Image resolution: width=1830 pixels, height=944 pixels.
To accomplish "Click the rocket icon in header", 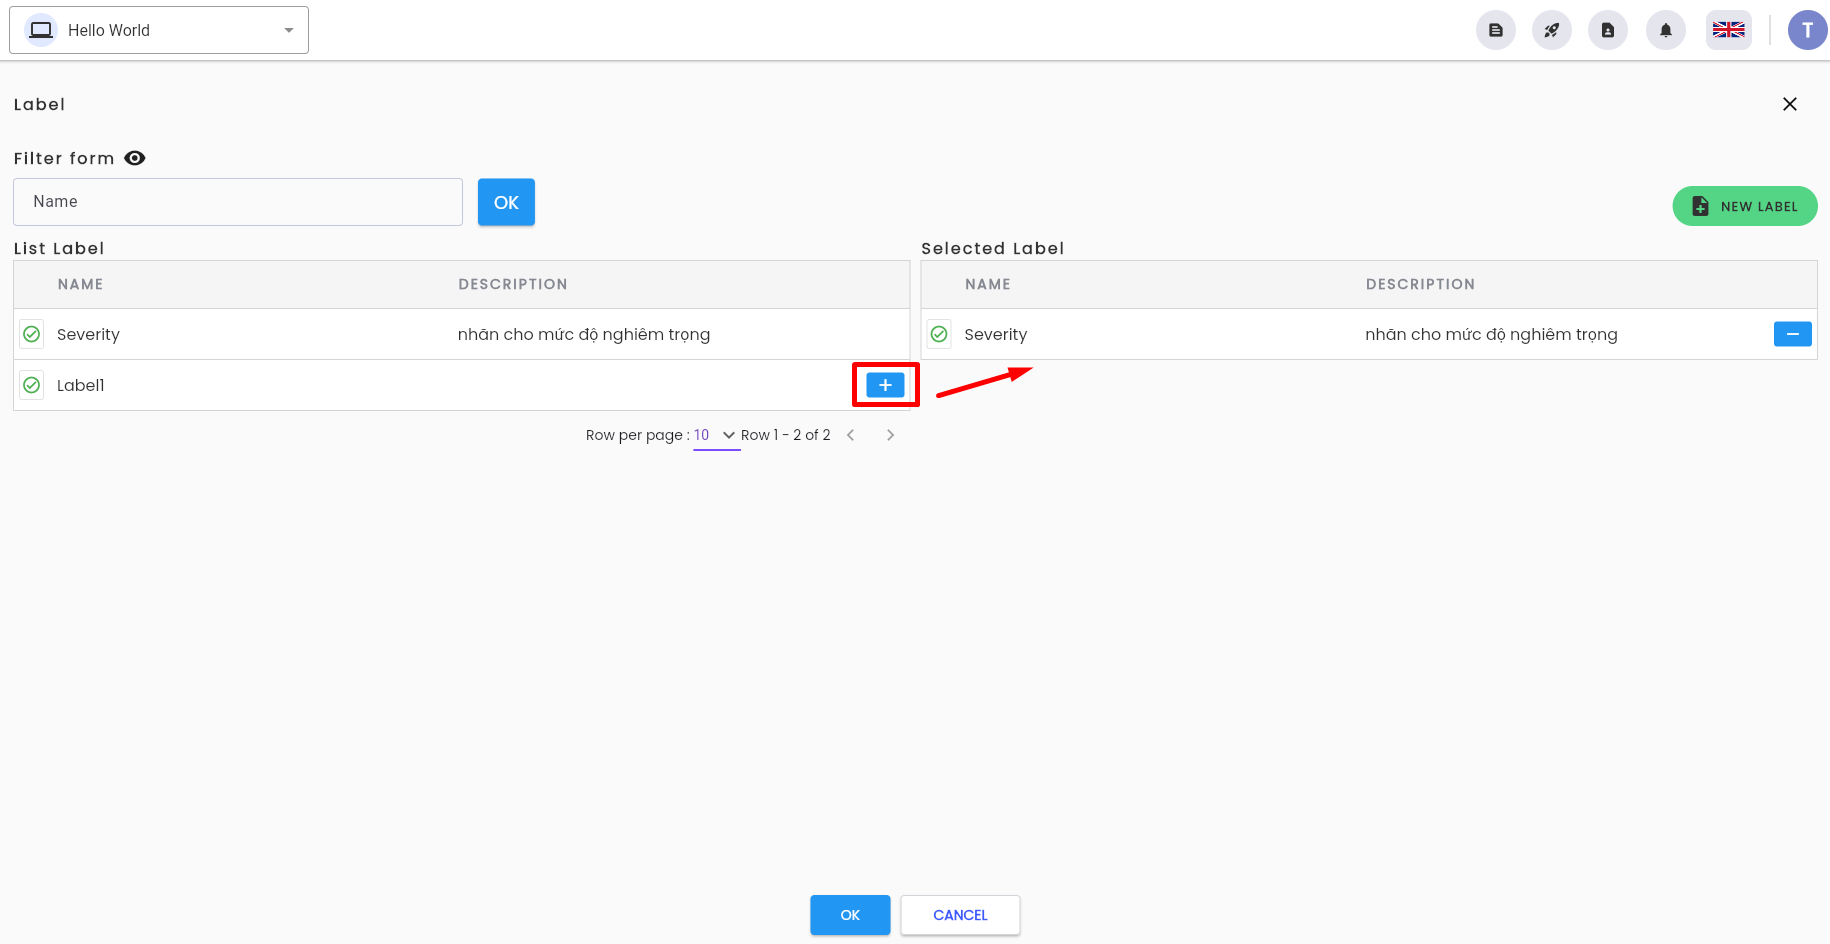I will pyautogui.click(x=1552, y=30).
